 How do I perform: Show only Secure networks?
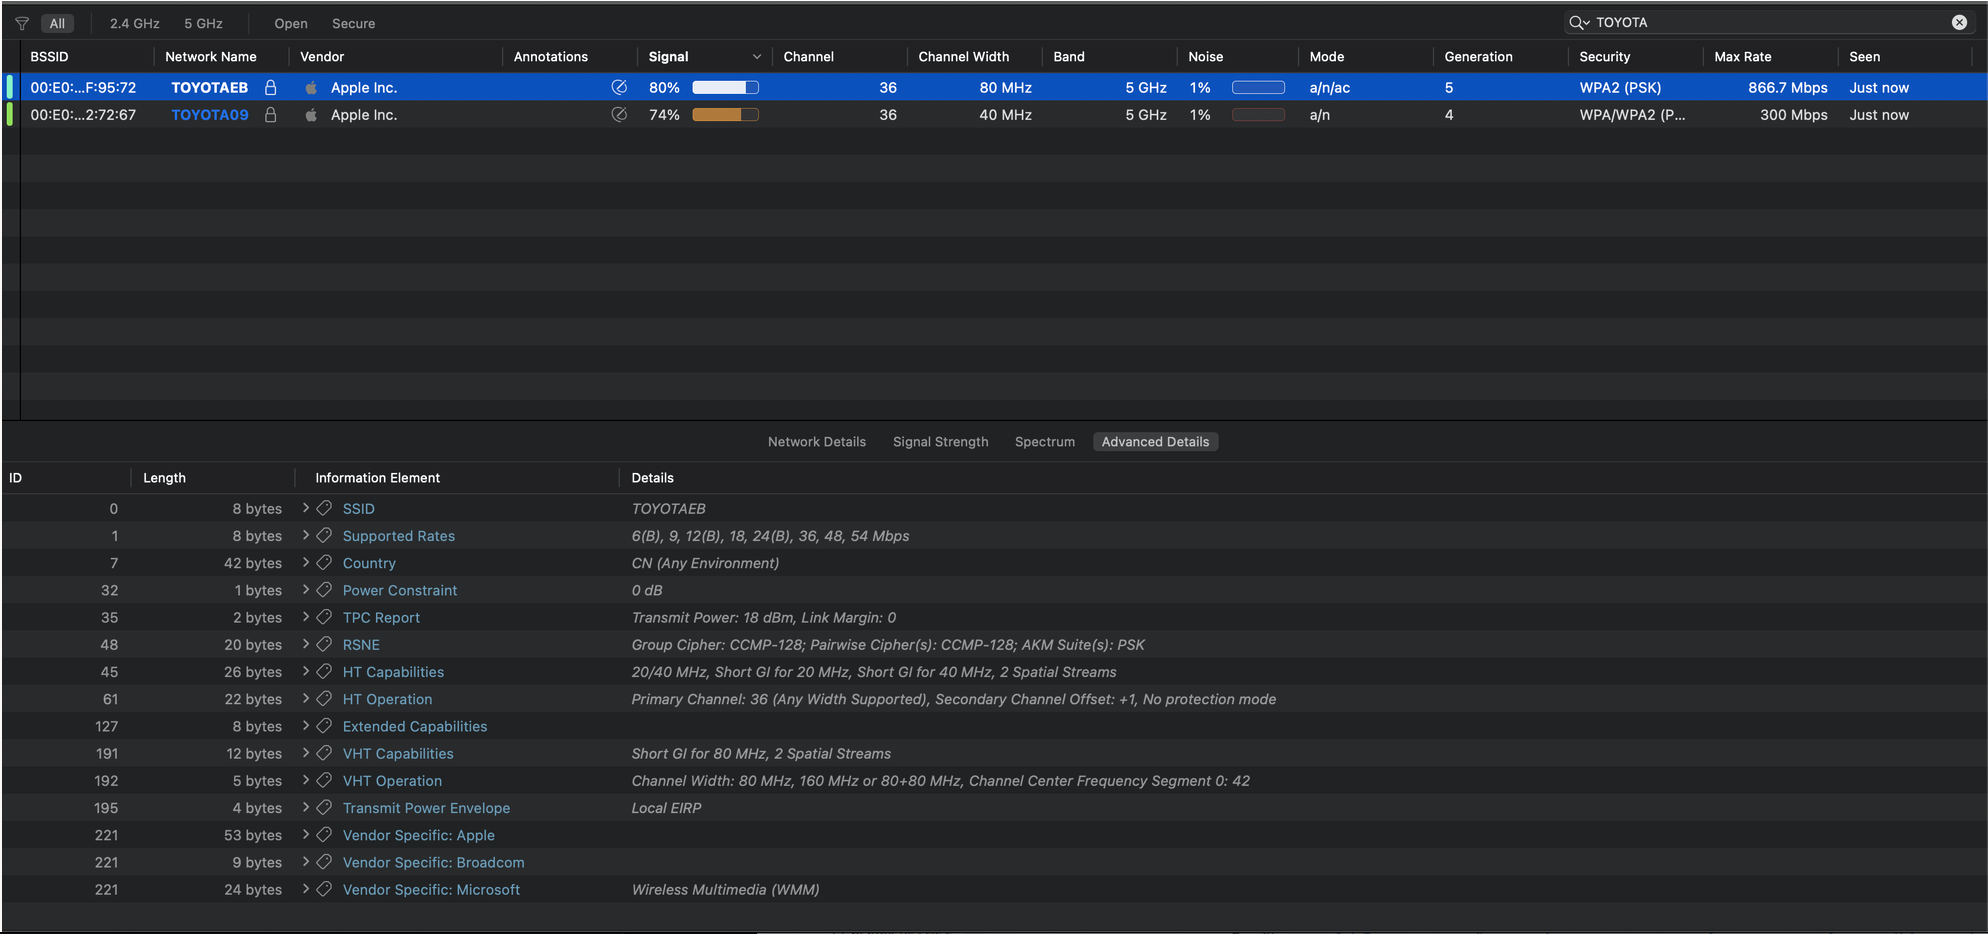(353, 23)
